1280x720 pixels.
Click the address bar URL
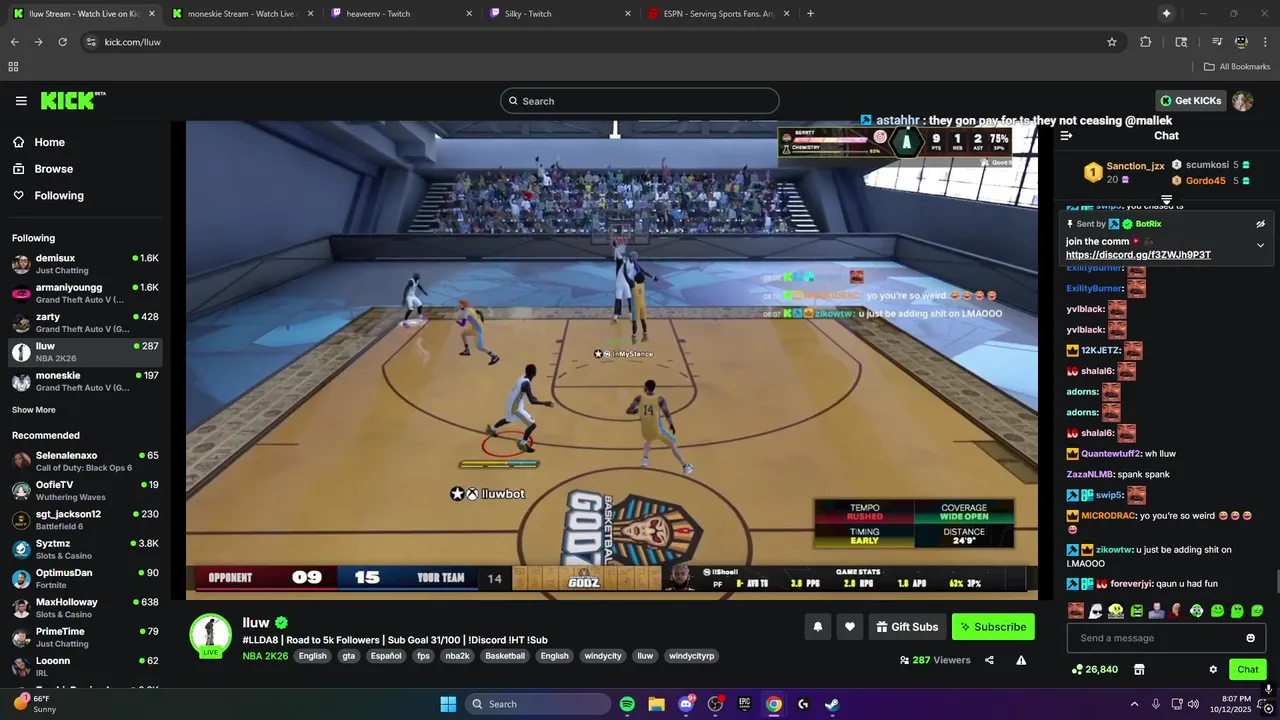click(x=133, y=42)
